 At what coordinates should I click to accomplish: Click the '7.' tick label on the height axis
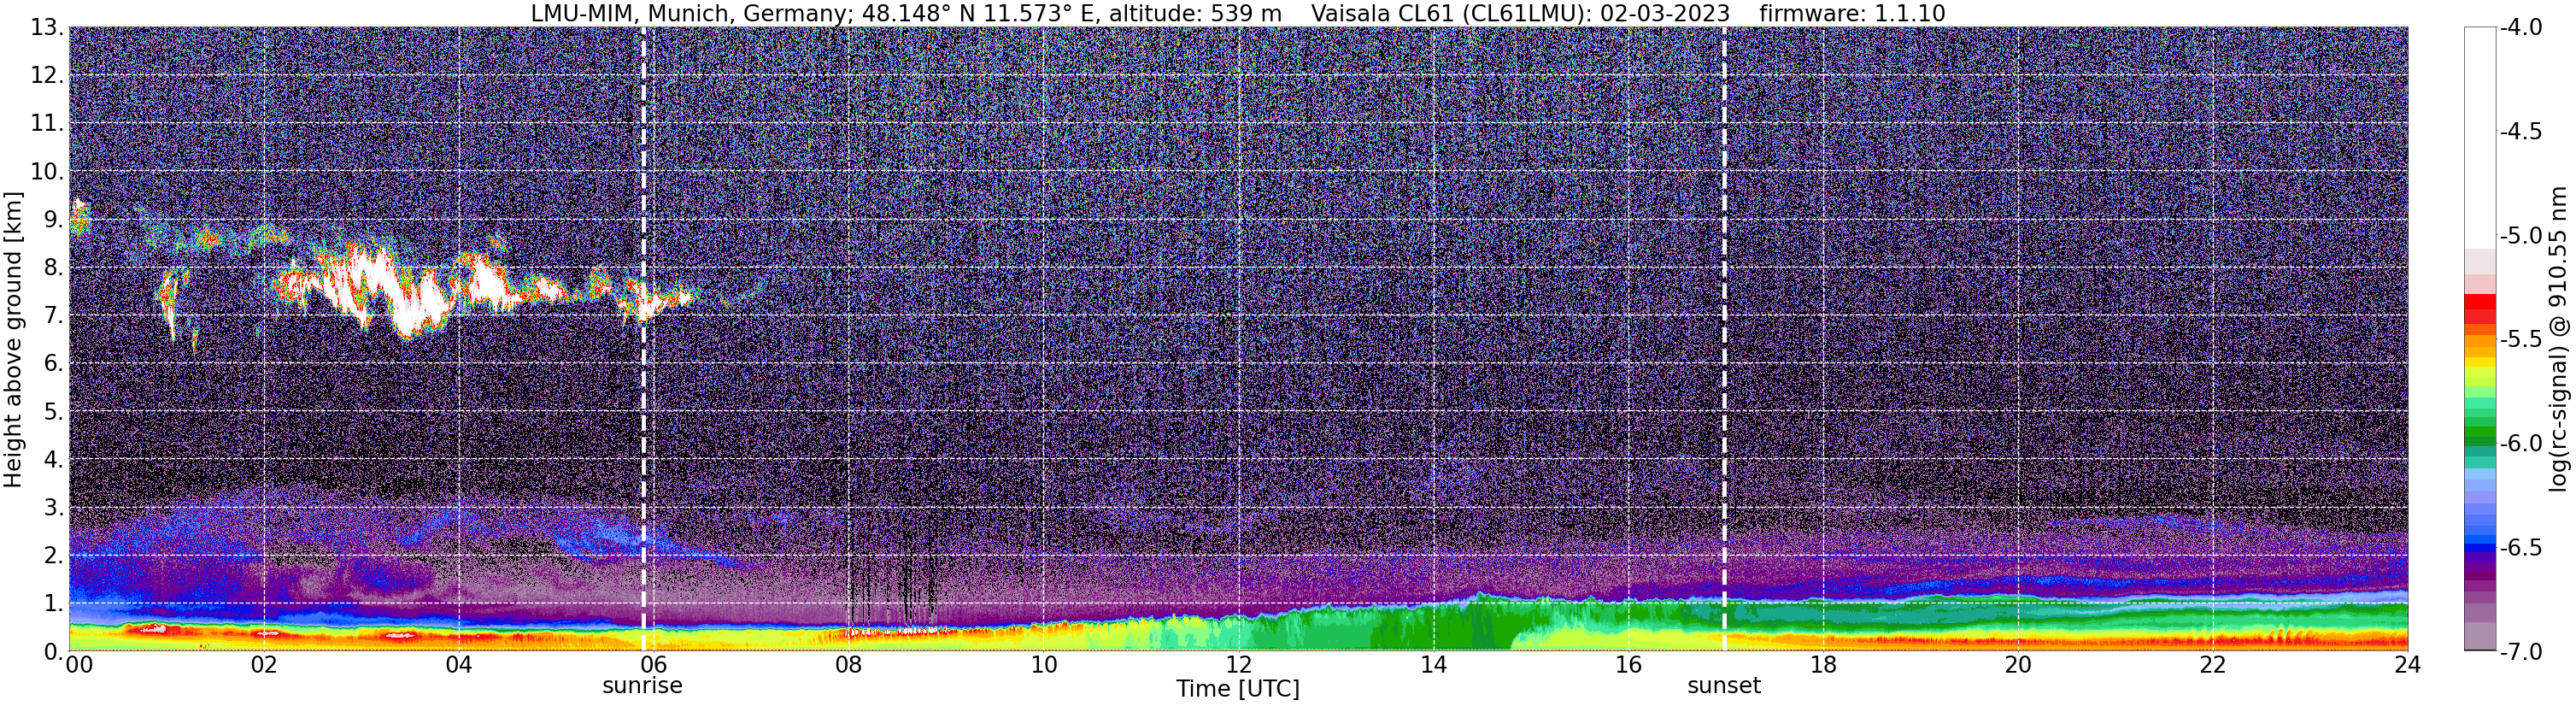(x=54, y=315)
